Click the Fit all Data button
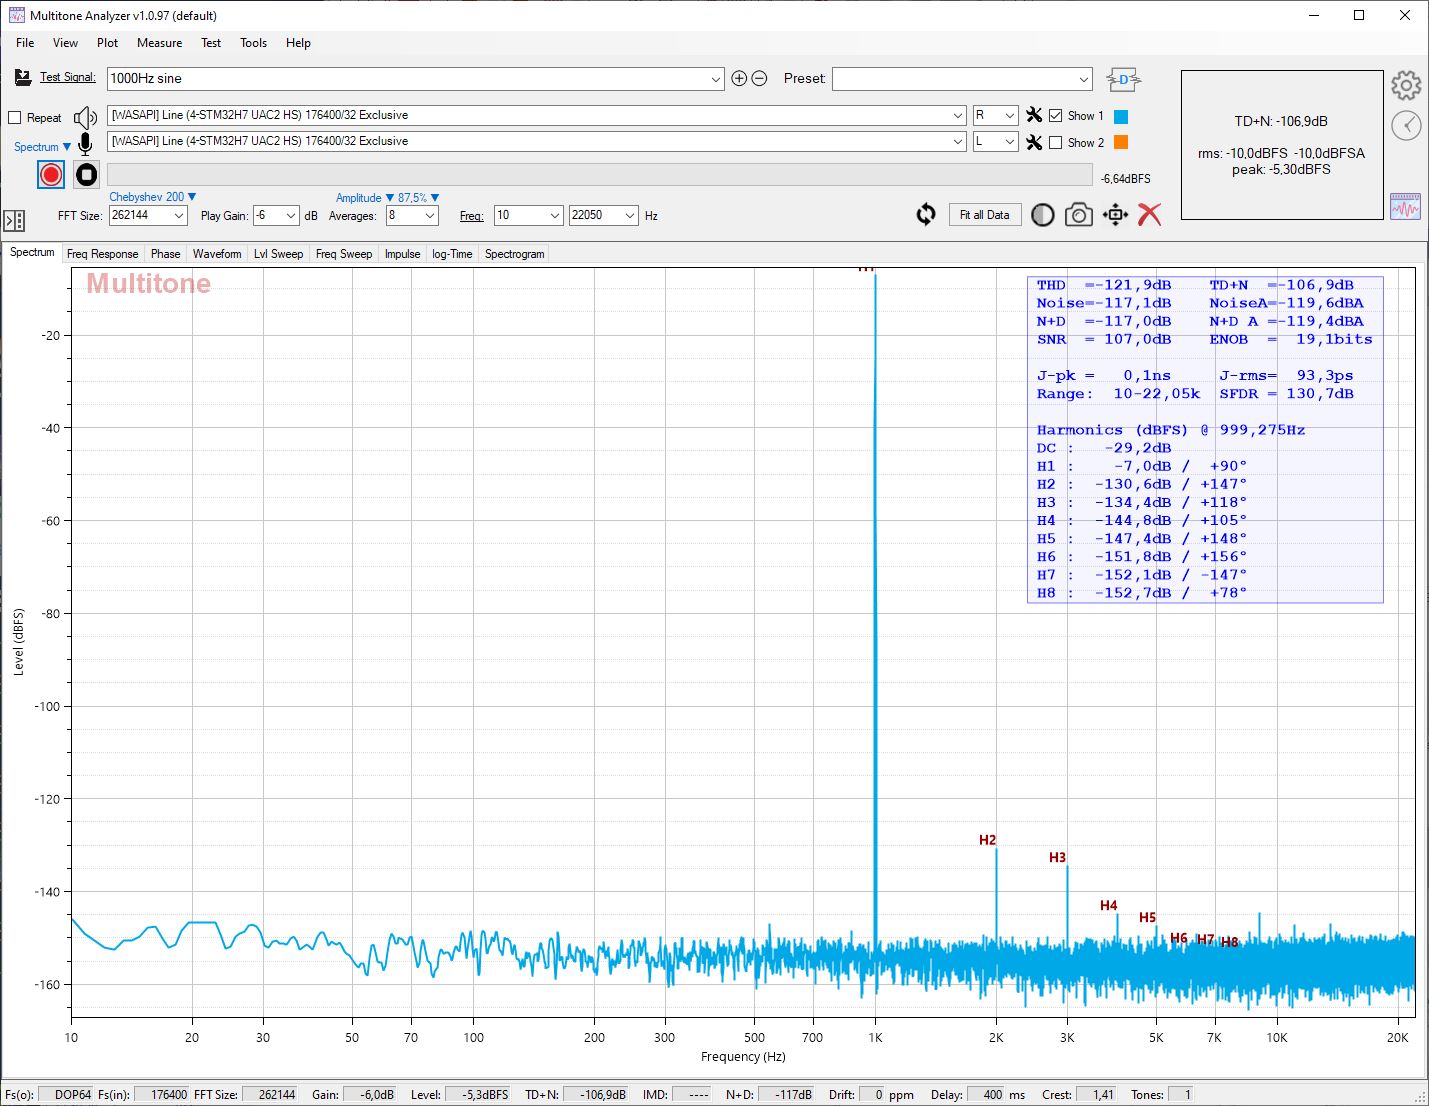1429x1106 pixels. [x=985, y=215]
